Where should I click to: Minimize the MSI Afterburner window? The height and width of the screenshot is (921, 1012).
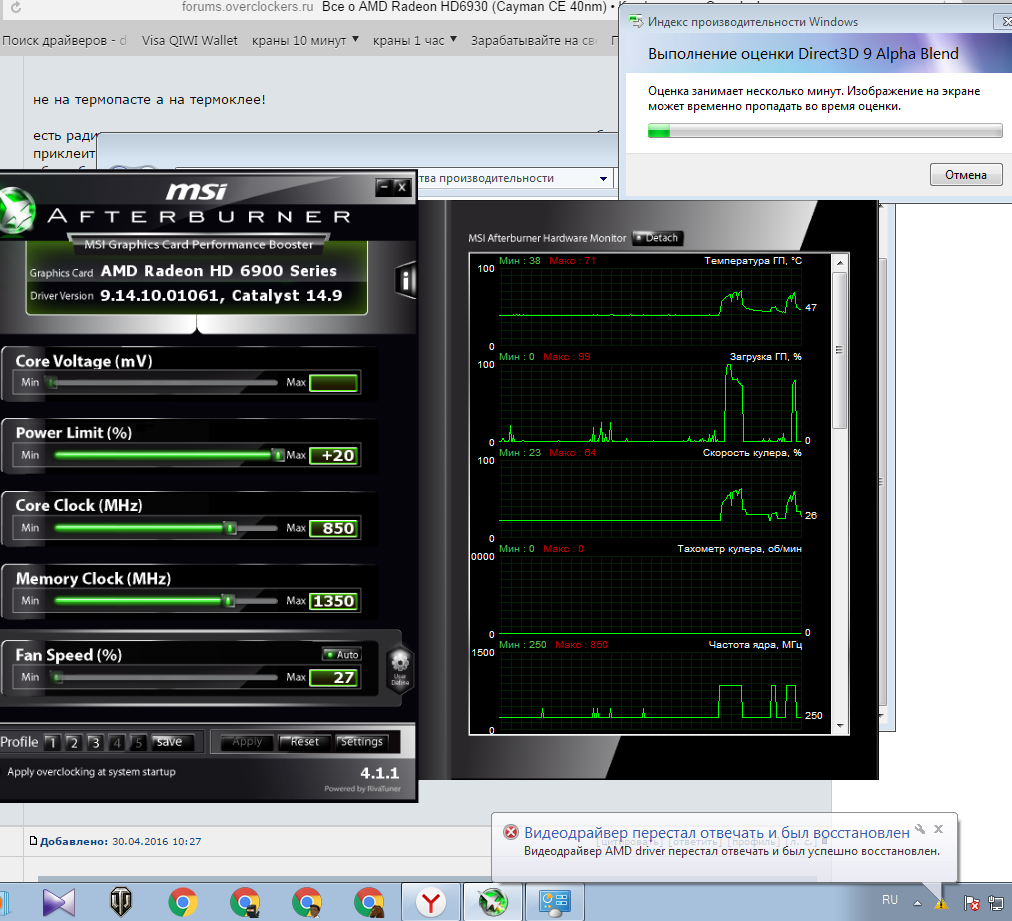384,187
